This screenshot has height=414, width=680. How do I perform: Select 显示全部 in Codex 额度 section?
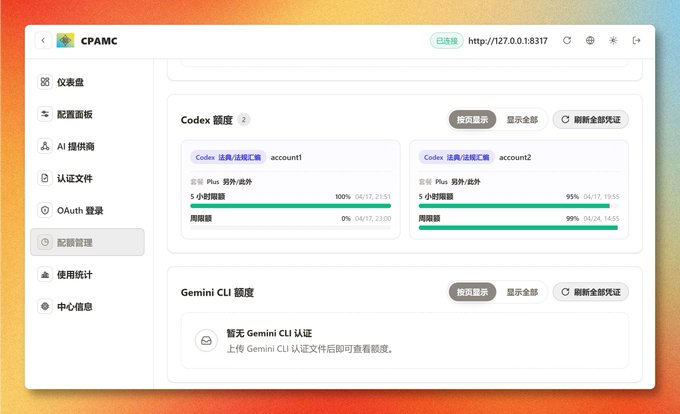pyautogui.click(x=522, y=120)
